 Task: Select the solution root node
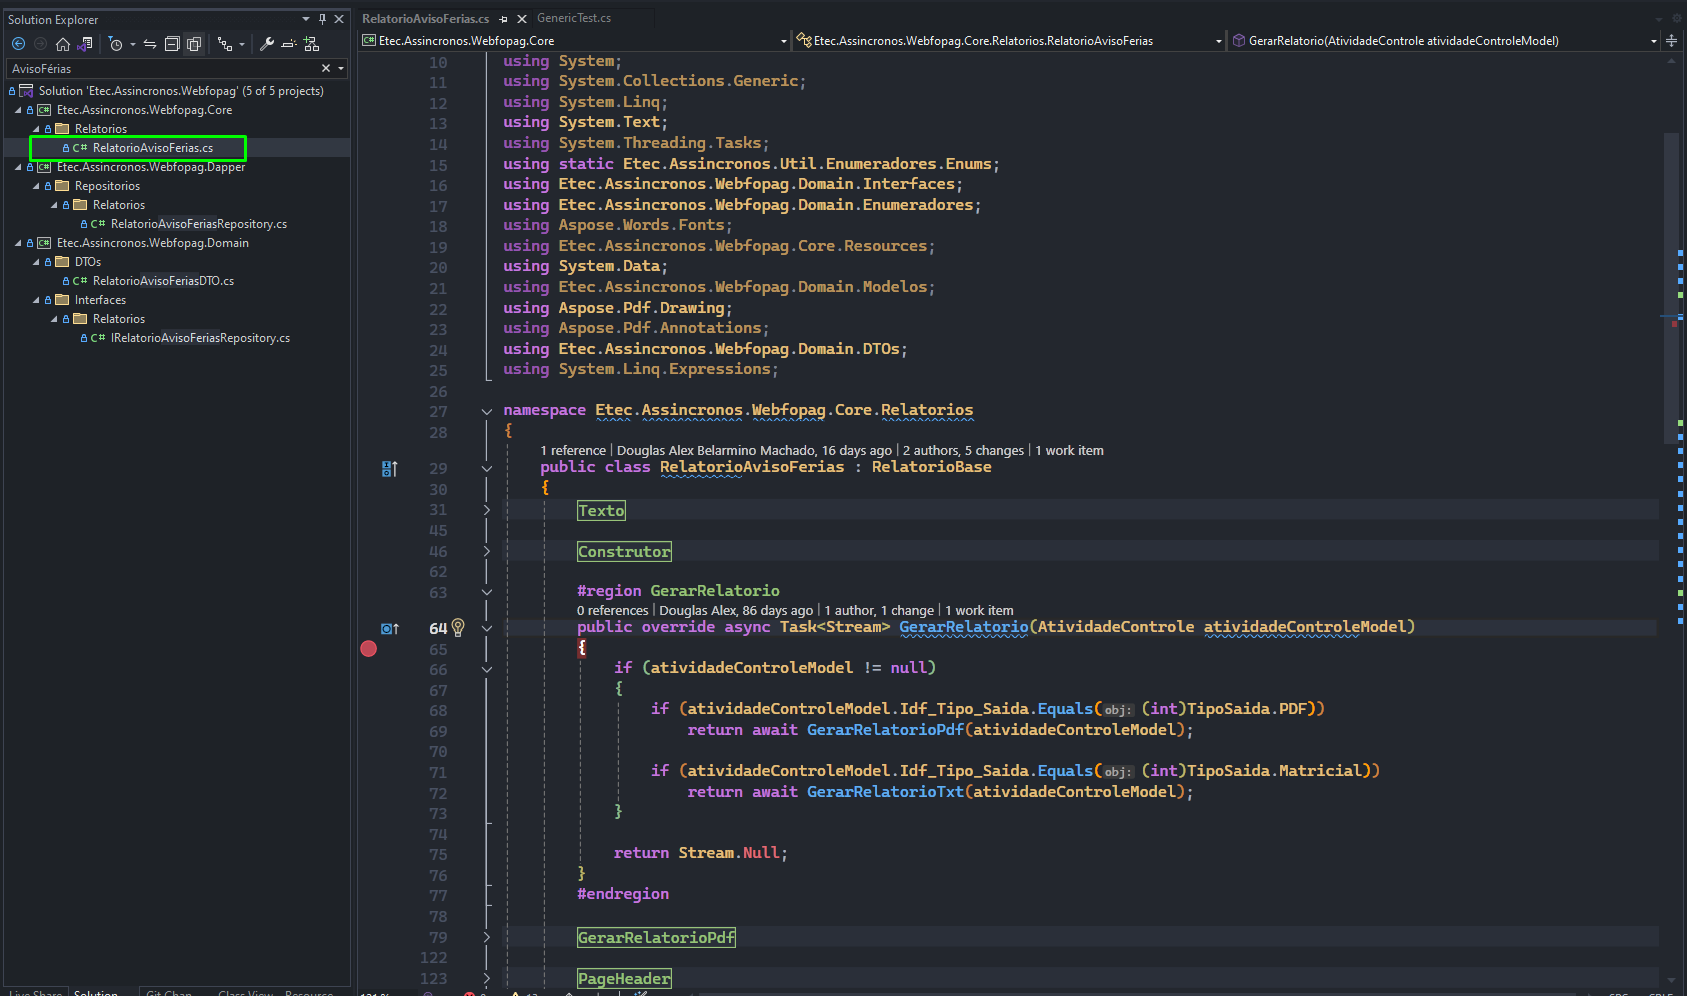click(181, 91)
